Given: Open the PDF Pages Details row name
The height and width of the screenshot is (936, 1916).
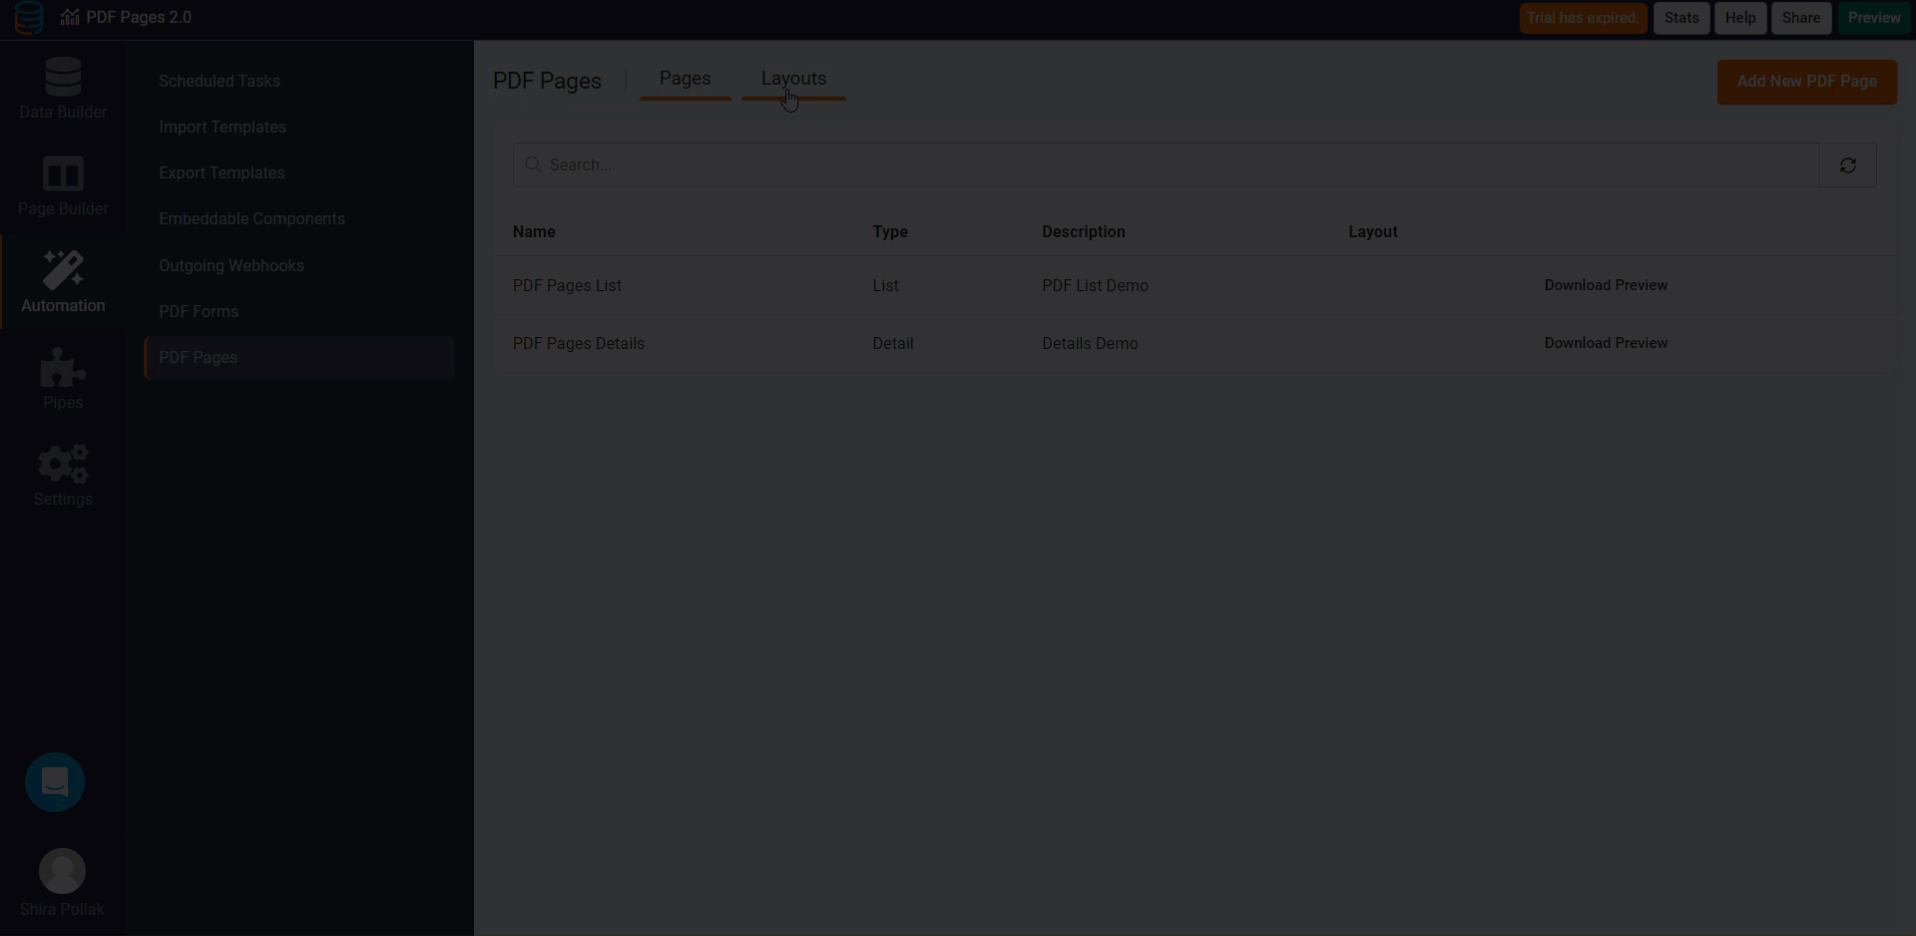Looking at the screenshot, I should click(578, 343).
